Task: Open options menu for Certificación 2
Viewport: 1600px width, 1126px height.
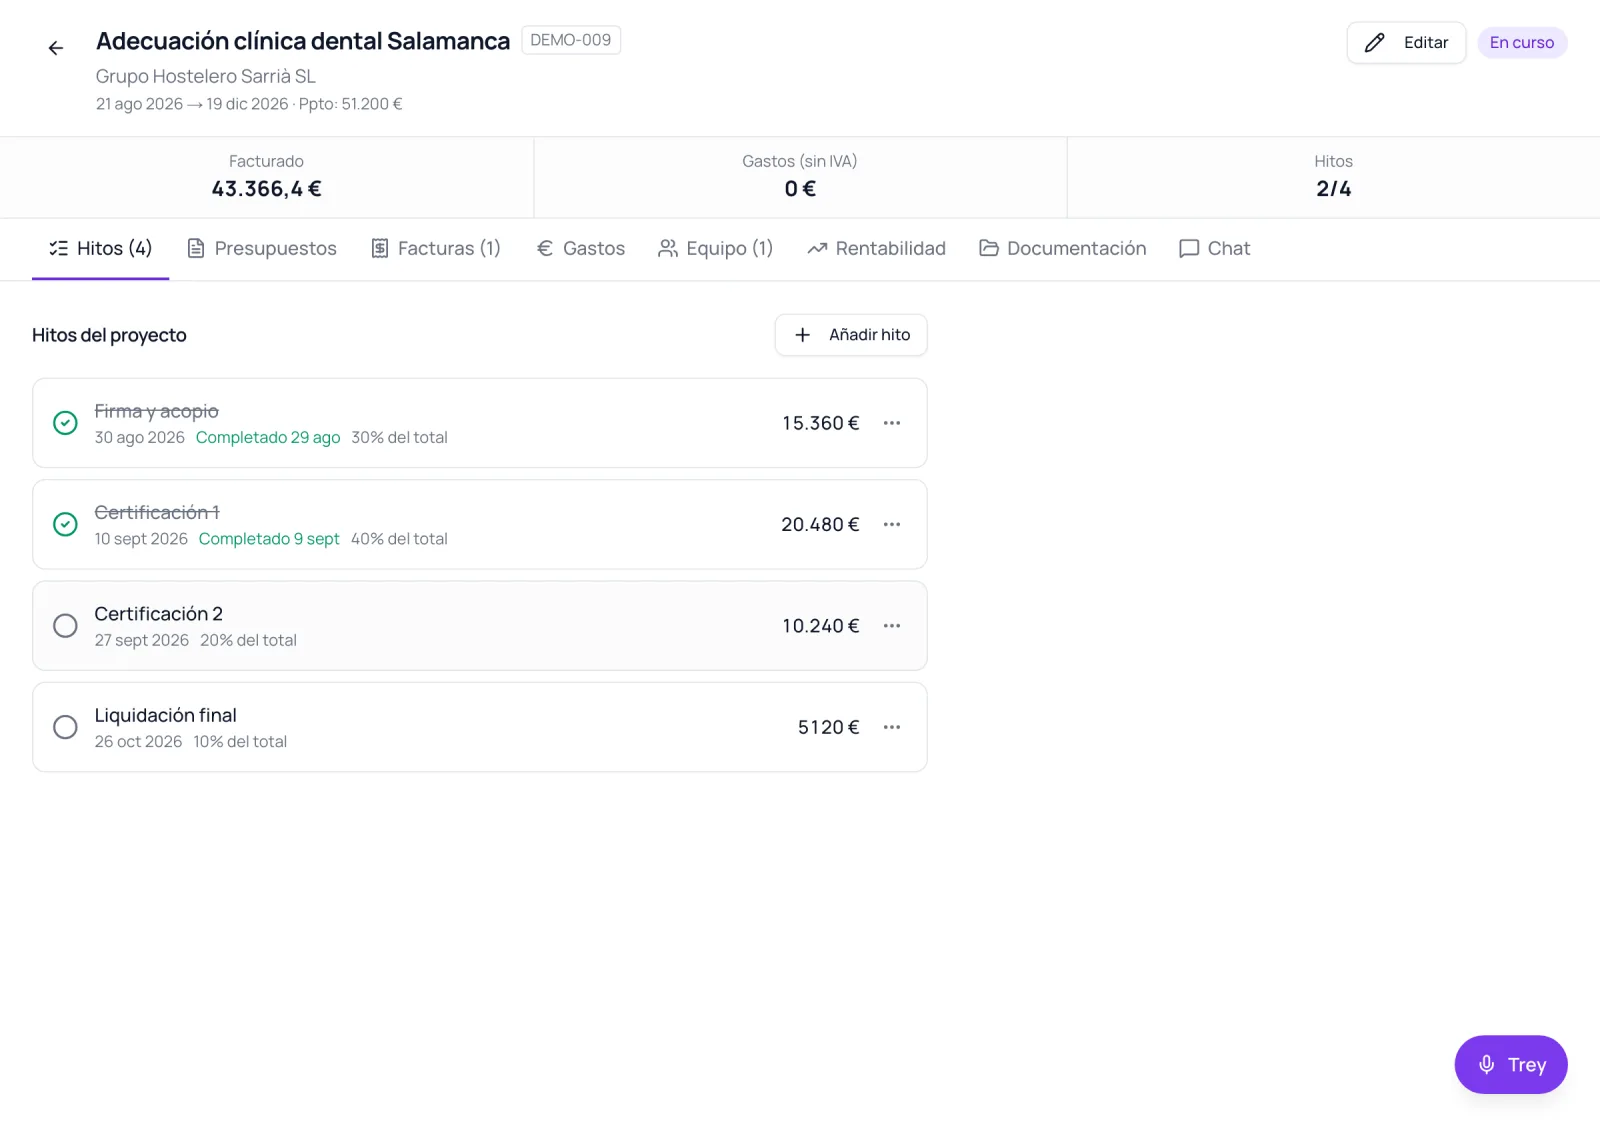Action: point(892,626)
